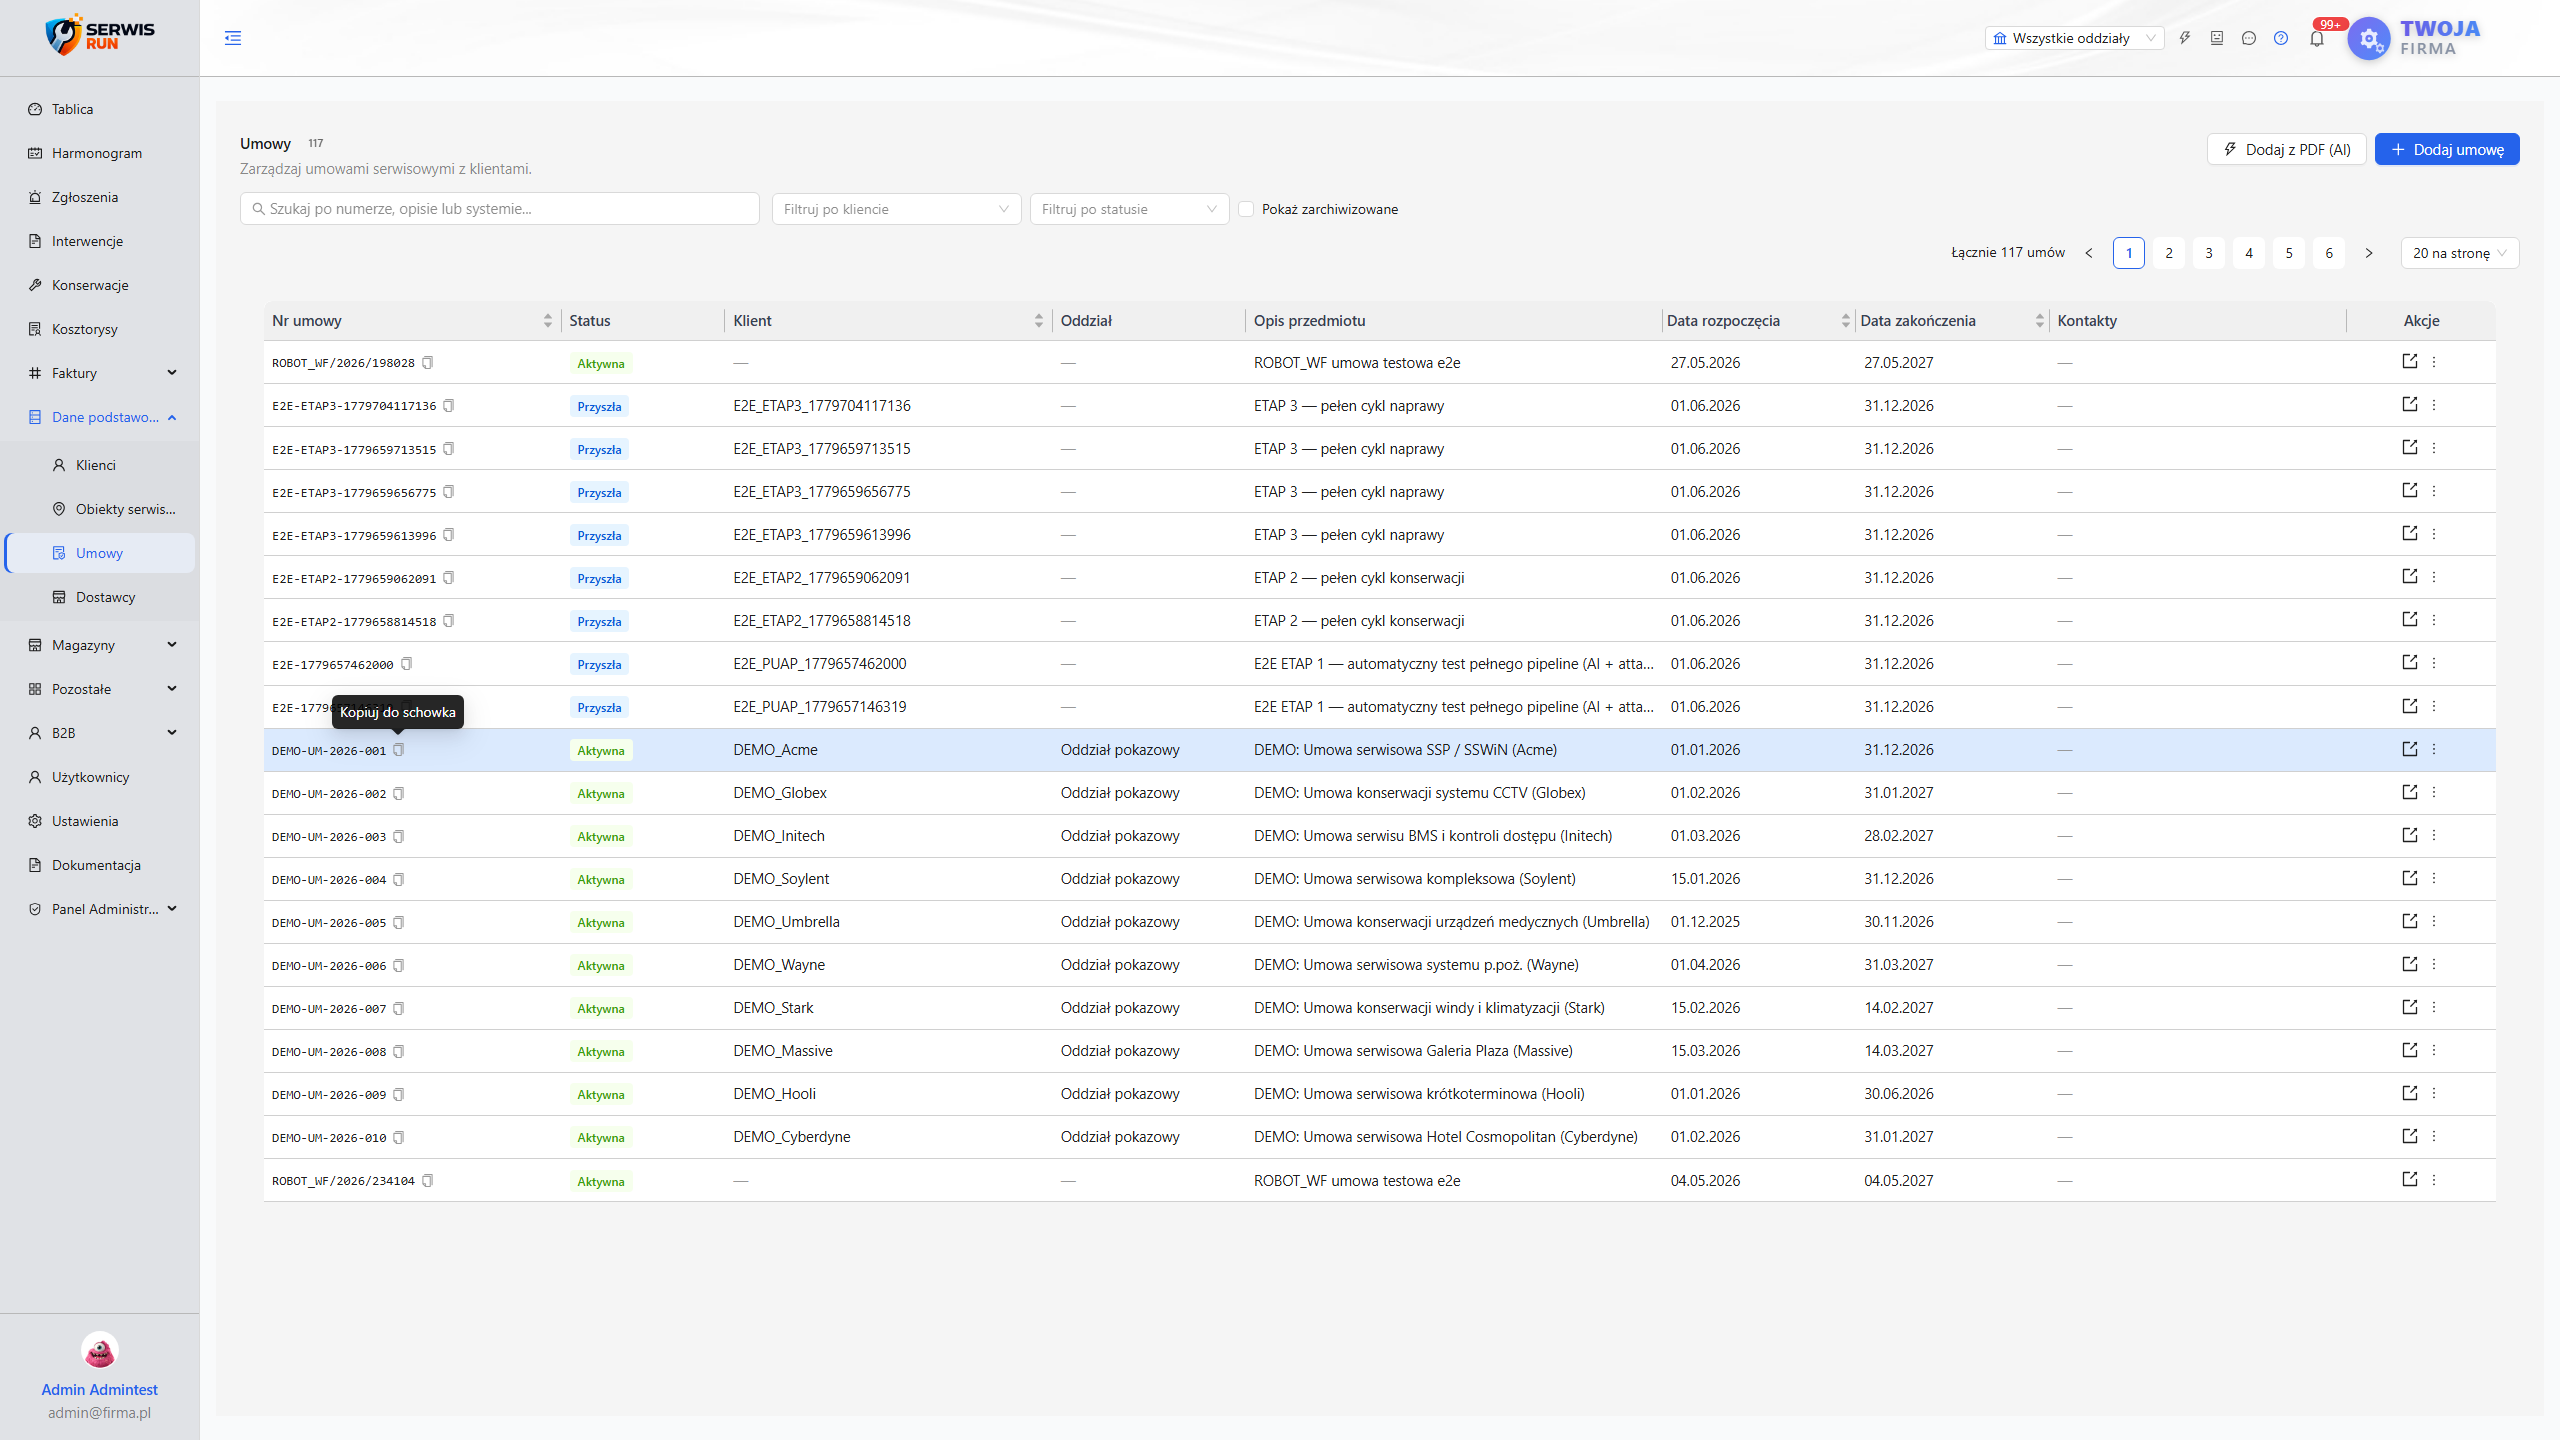Sort by Klient column header
The width and height of the screenshot is (2560, 1440).
[x=888, y=321]
